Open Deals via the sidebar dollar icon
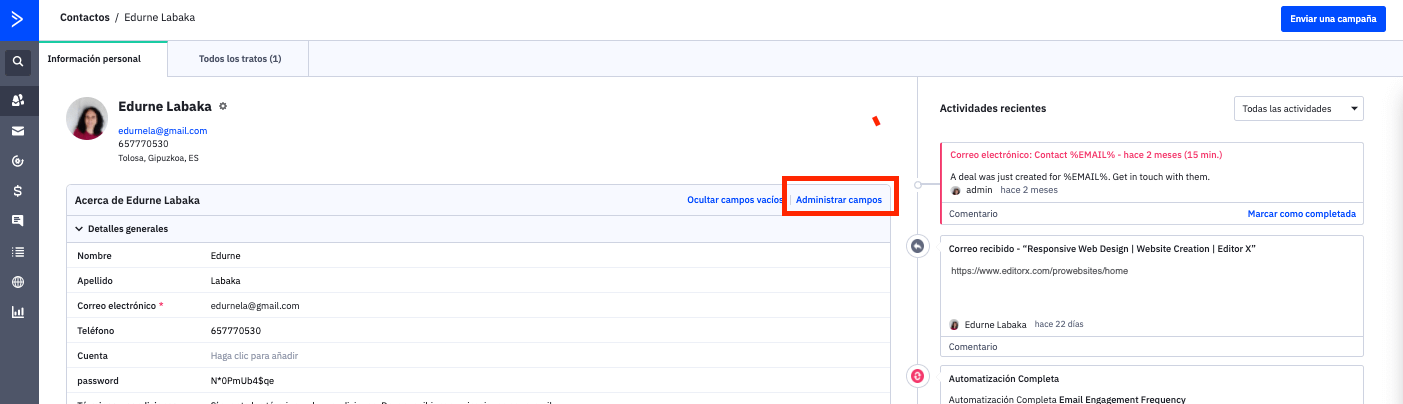 18,191
